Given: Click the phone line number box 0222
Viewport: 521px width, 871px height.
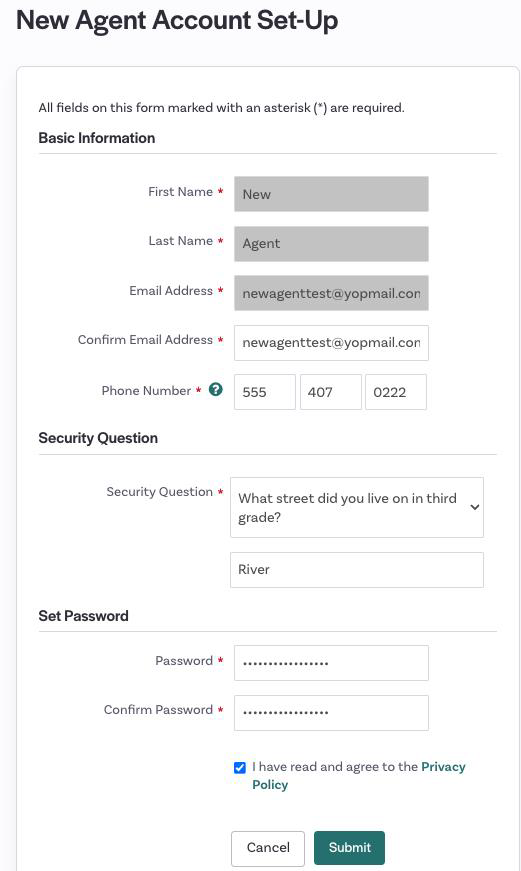Looking at the screenshot, I should (x=396, y=392).
